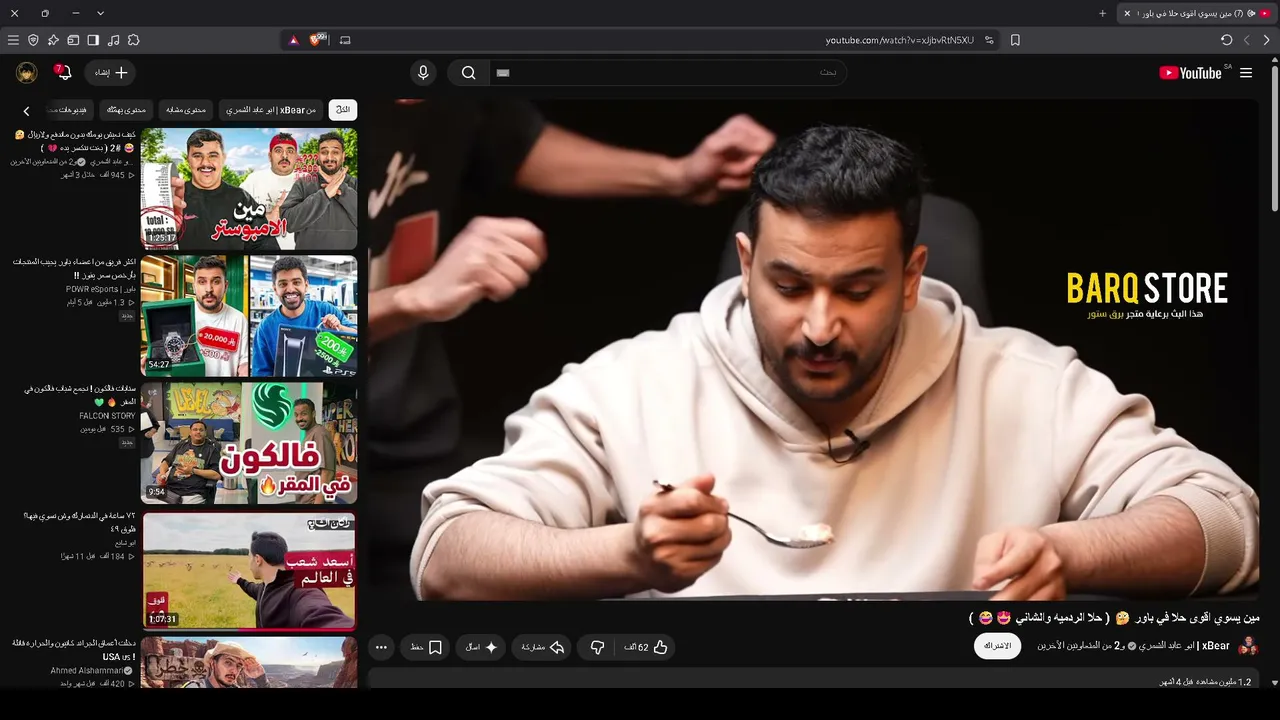Open more actions three-dot menu under video
The height and width of the screenshot is (720, 1280).
(381, 647)
